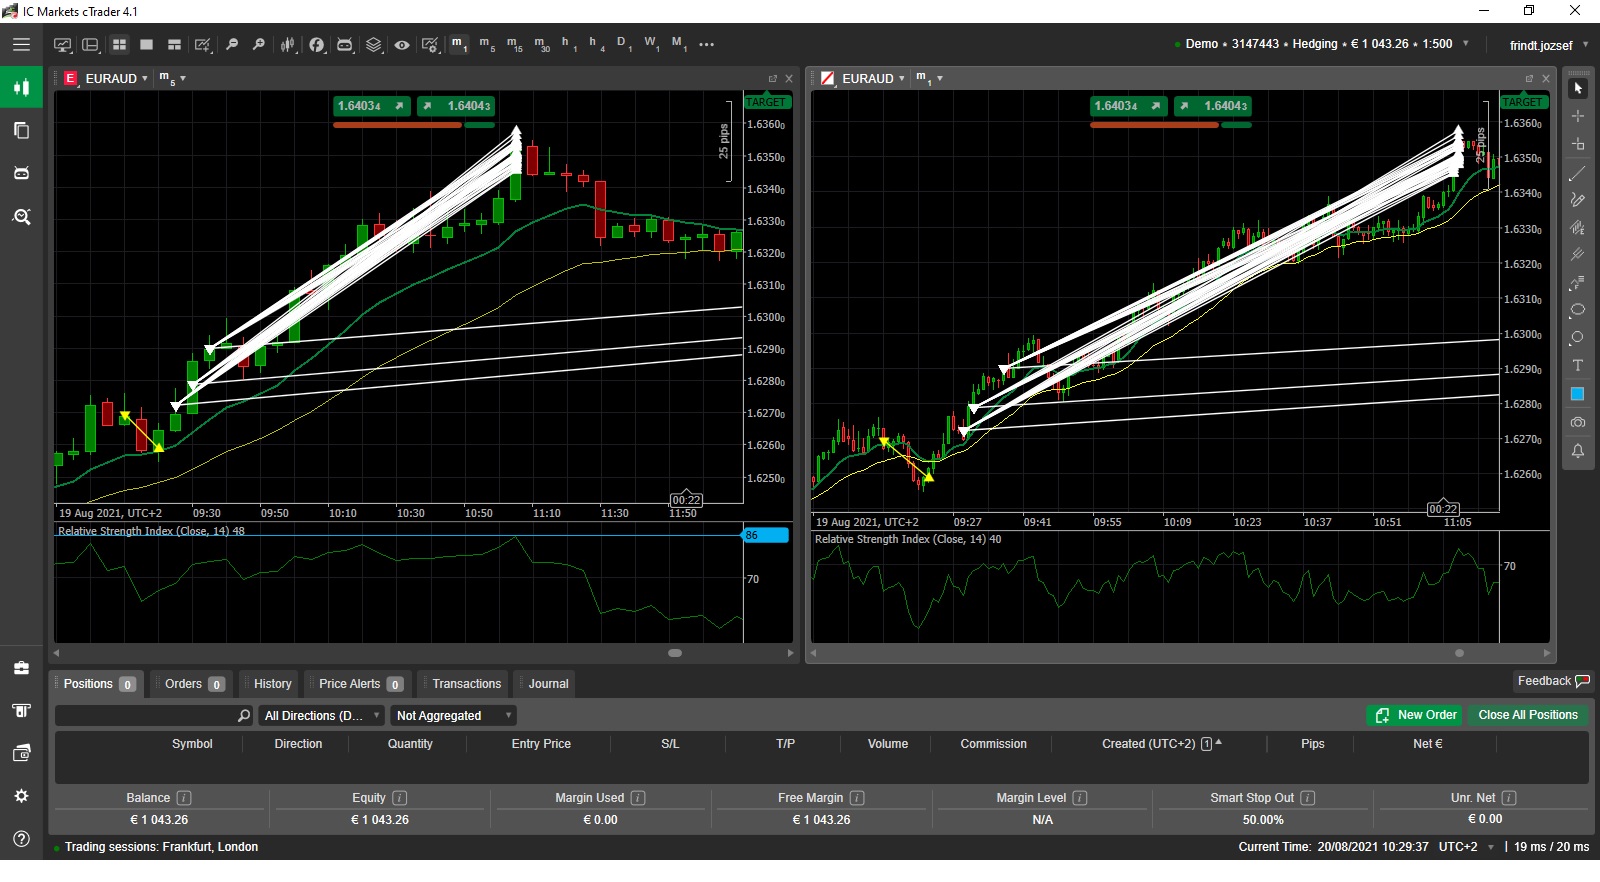Toggle the eye visibility icon in toolbar
Screen dimensions: 1600x882
pos(402,45)
